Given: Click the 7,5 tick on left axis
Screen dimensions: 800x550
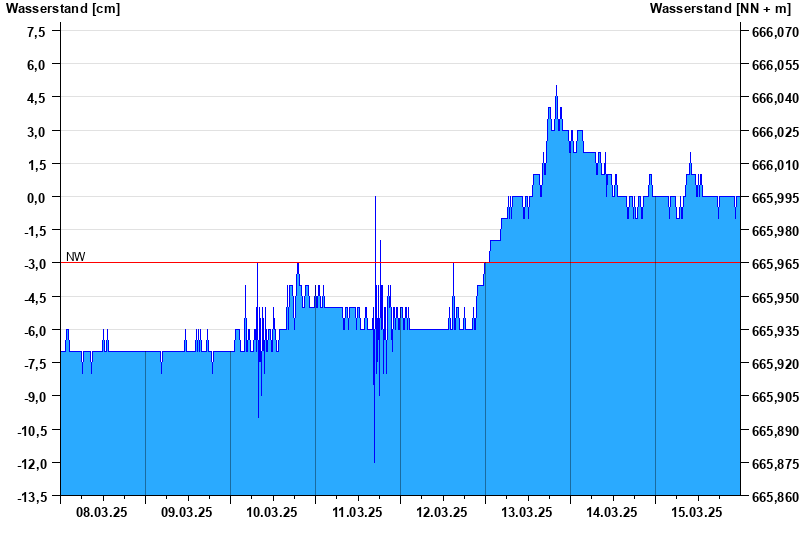Looking at the screenshot, I should [x=35, y=32].
